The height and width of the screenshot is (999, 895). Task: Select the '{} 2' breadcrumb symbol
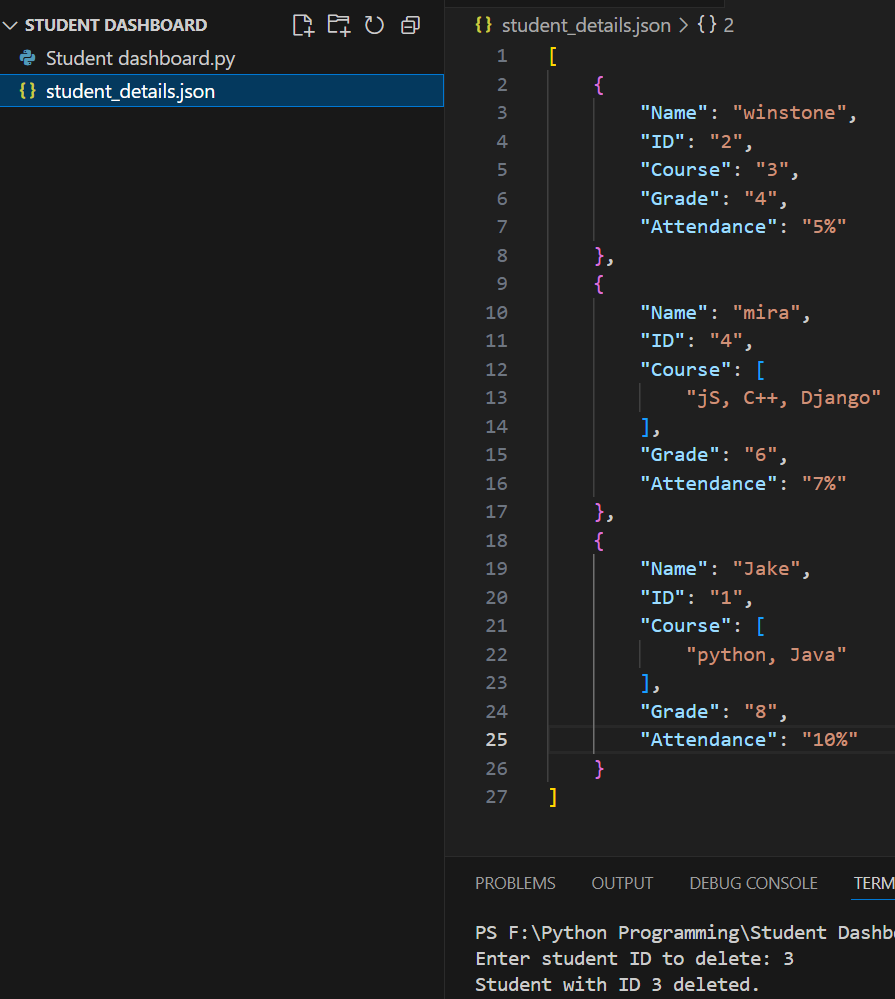[x=716, y=25]
